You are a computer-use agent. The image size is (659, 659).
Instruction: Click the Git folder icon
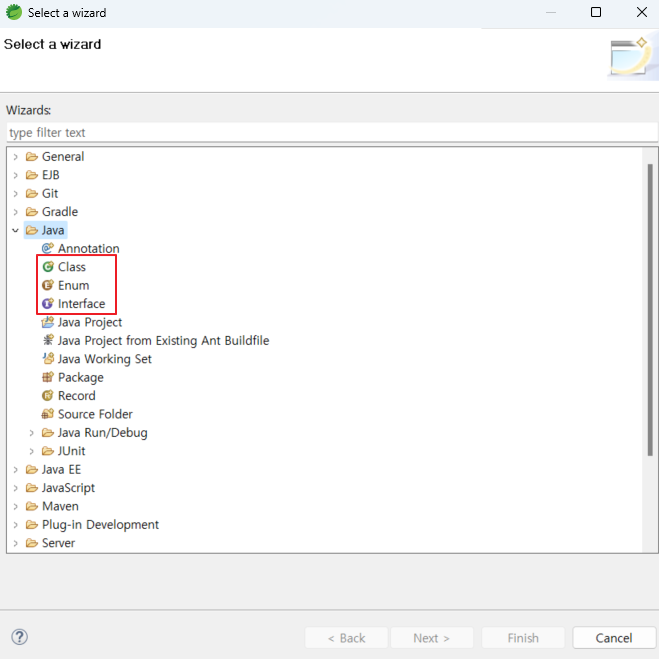pos(32,193)
